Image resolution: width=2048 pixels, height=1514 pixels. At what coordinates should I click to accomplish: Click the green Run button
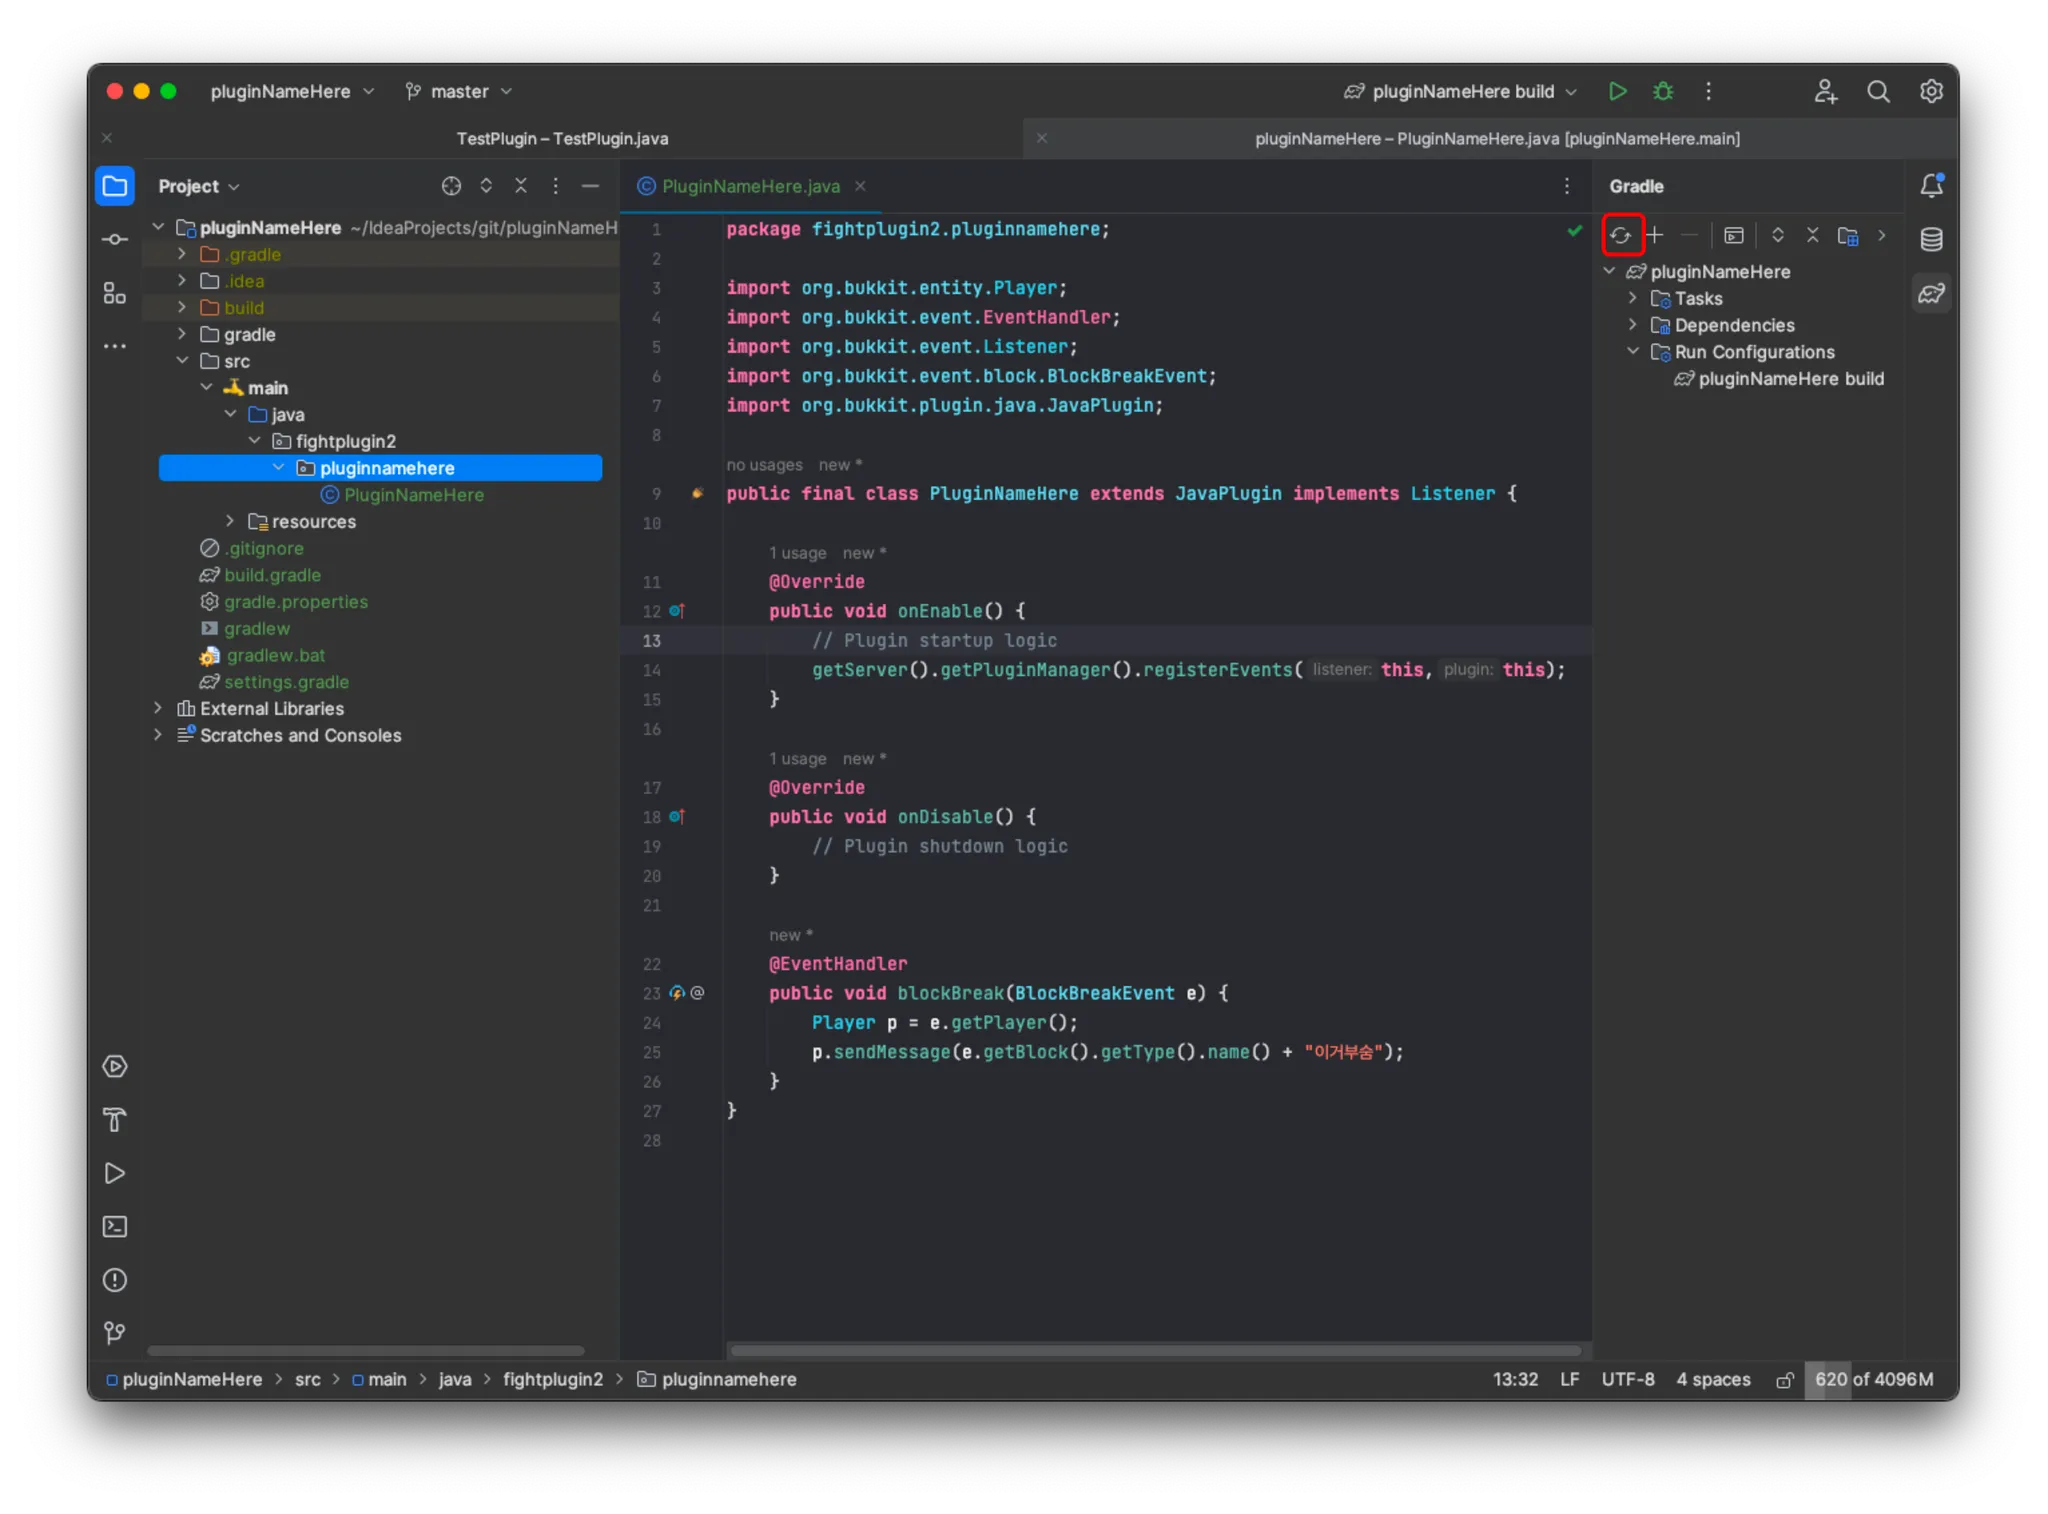[x=1617, y=91]
